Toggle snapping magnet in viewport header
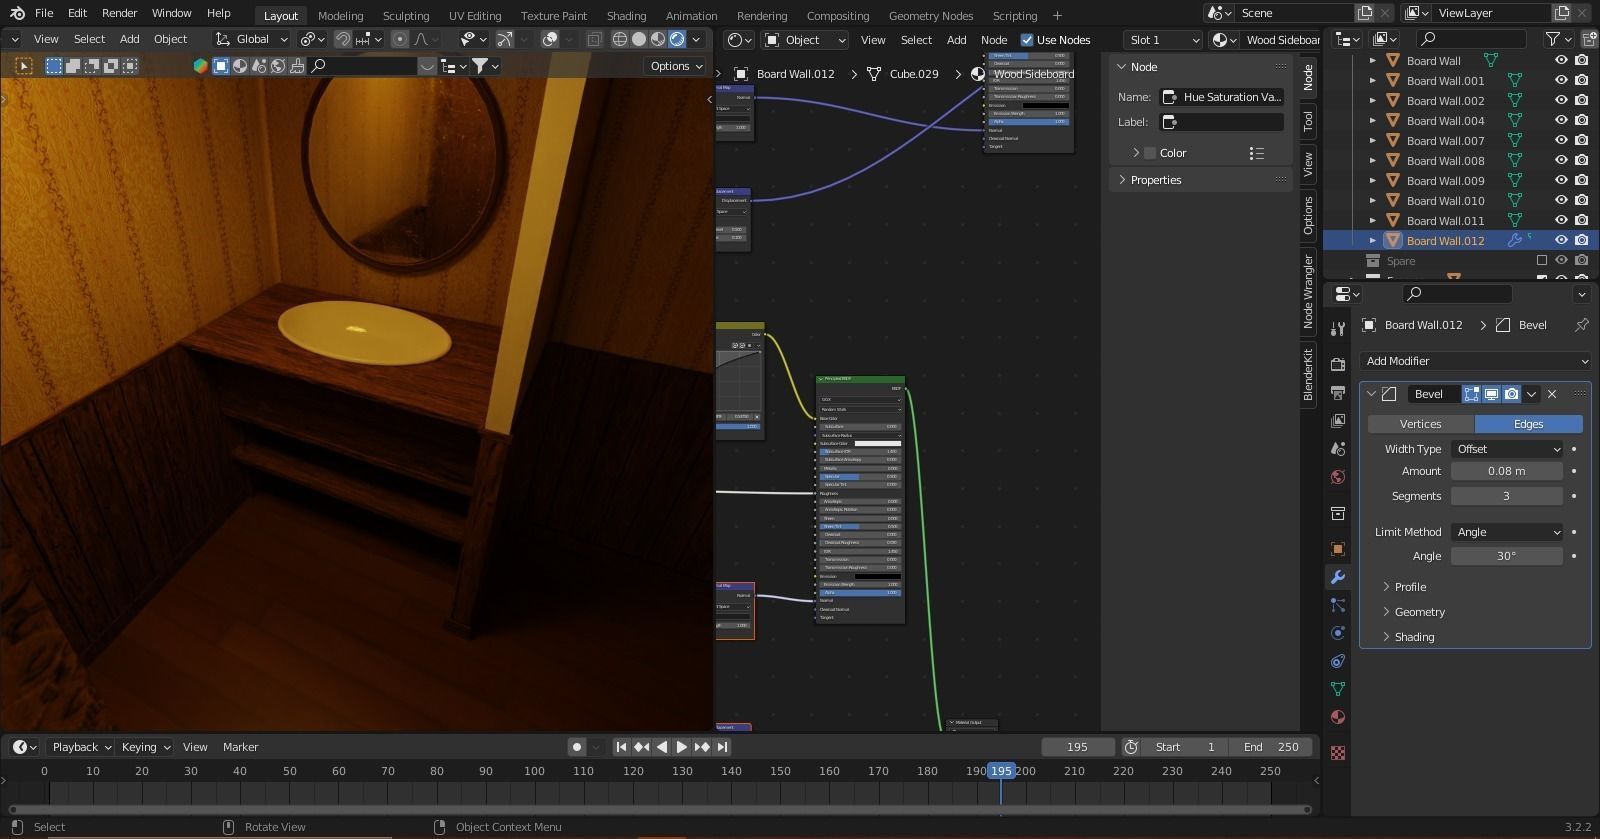The height and width of the screenshot is (839, 1600). [x=343, y=39]
